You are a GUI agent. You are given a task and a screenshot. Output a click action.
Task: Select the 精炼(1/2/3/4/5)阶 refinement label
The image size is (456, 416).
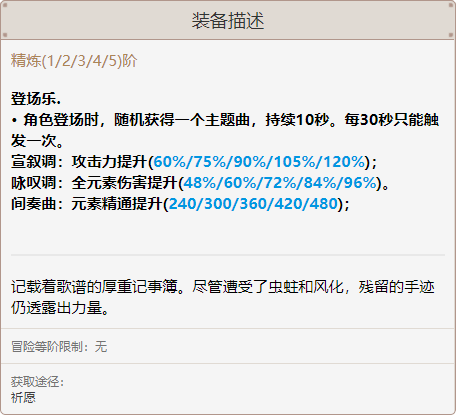(74, 61)
